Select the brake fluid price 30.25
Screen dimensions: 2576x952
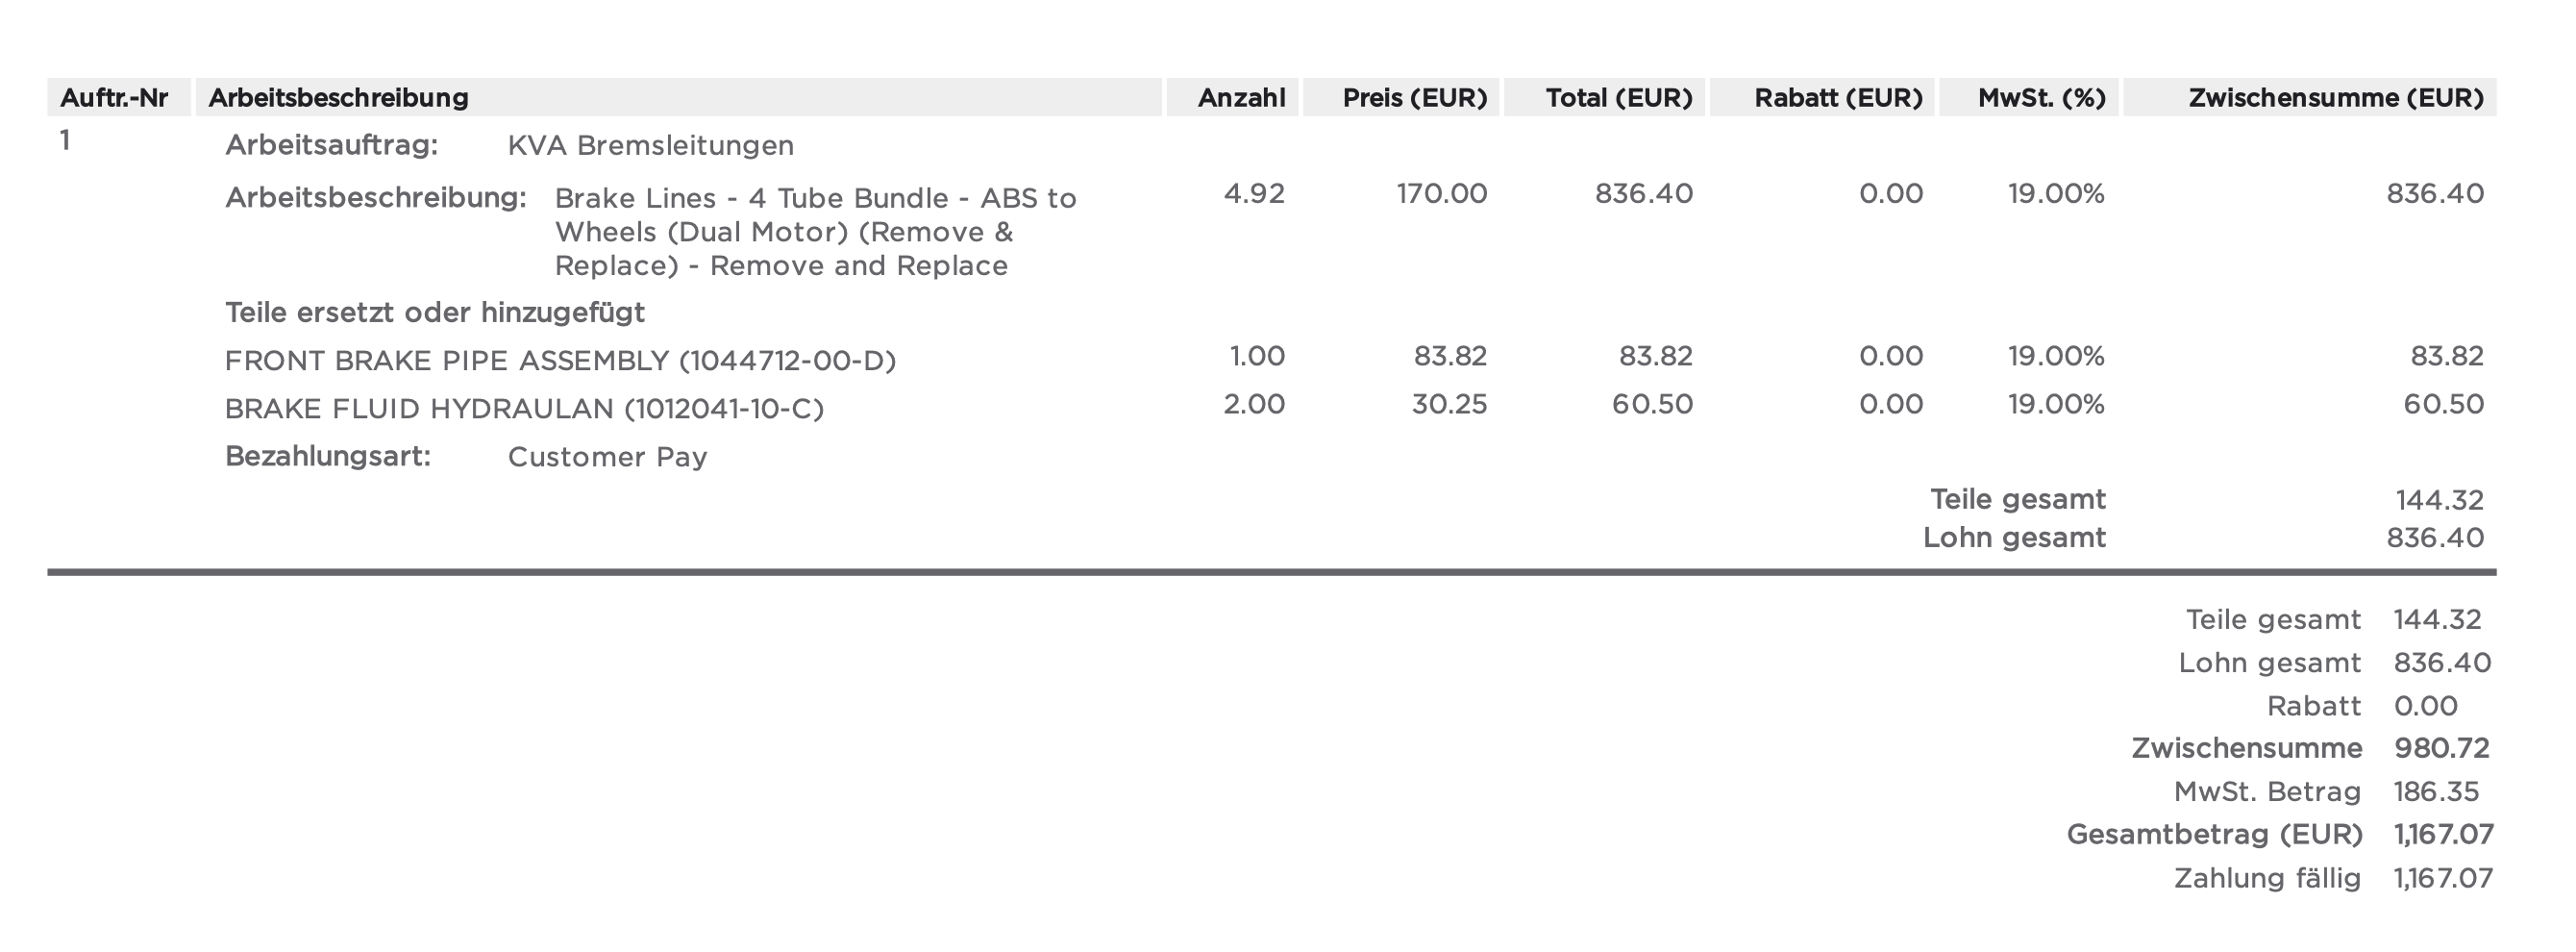coord(1450,405)
